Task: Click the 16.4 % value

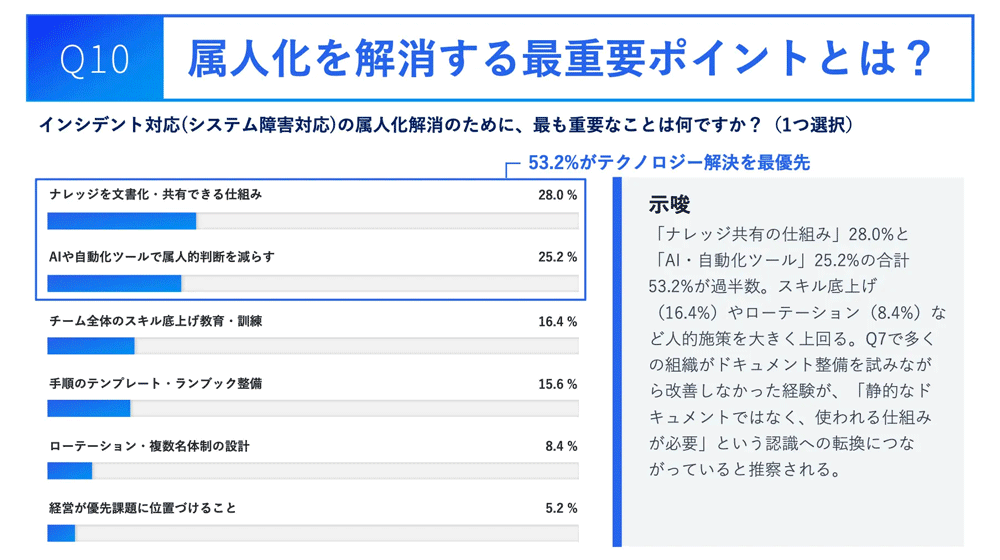Action: 557,322
